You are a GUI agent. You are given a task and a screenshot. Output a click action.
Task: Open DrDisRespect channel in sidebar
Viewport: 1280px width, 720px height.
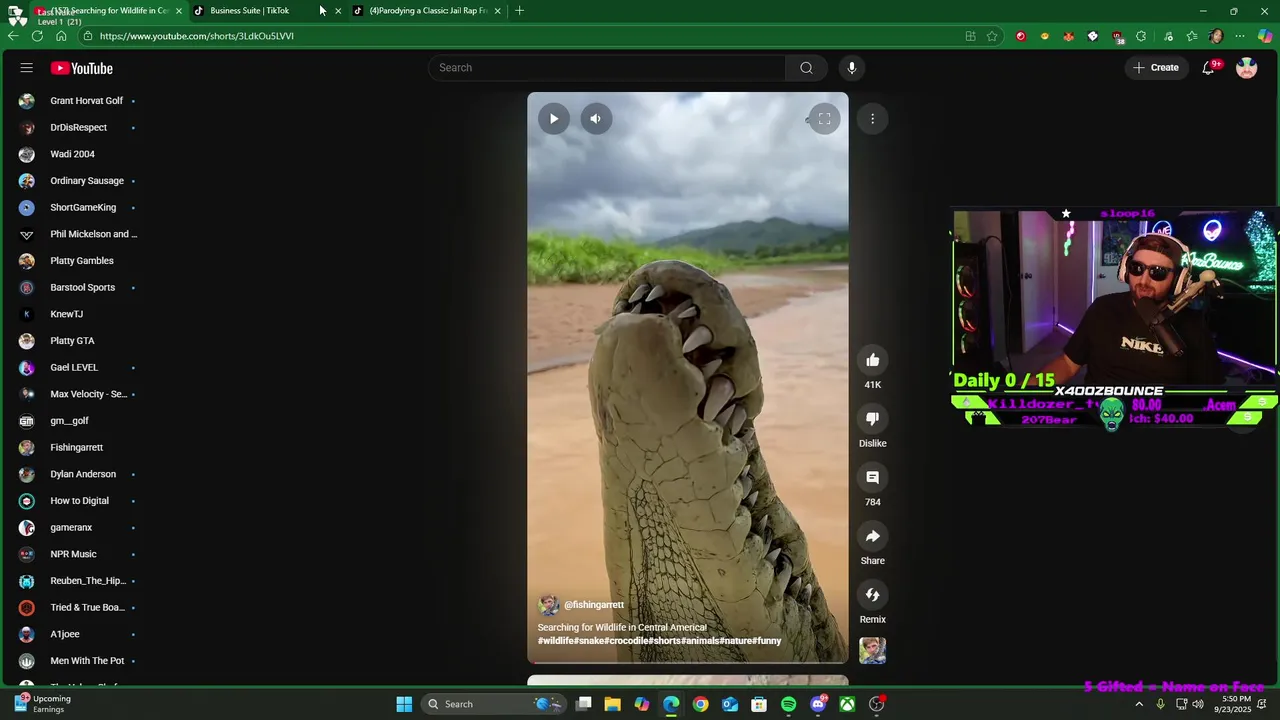pos(78,128)
